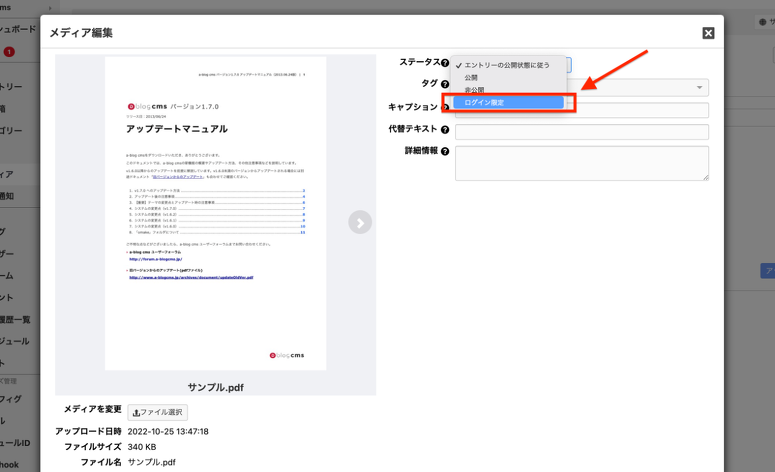Image resolution: width=775 pixels, height=472 pixels.
Task: Go to next PDF page arrow
Action: [360, 223]
